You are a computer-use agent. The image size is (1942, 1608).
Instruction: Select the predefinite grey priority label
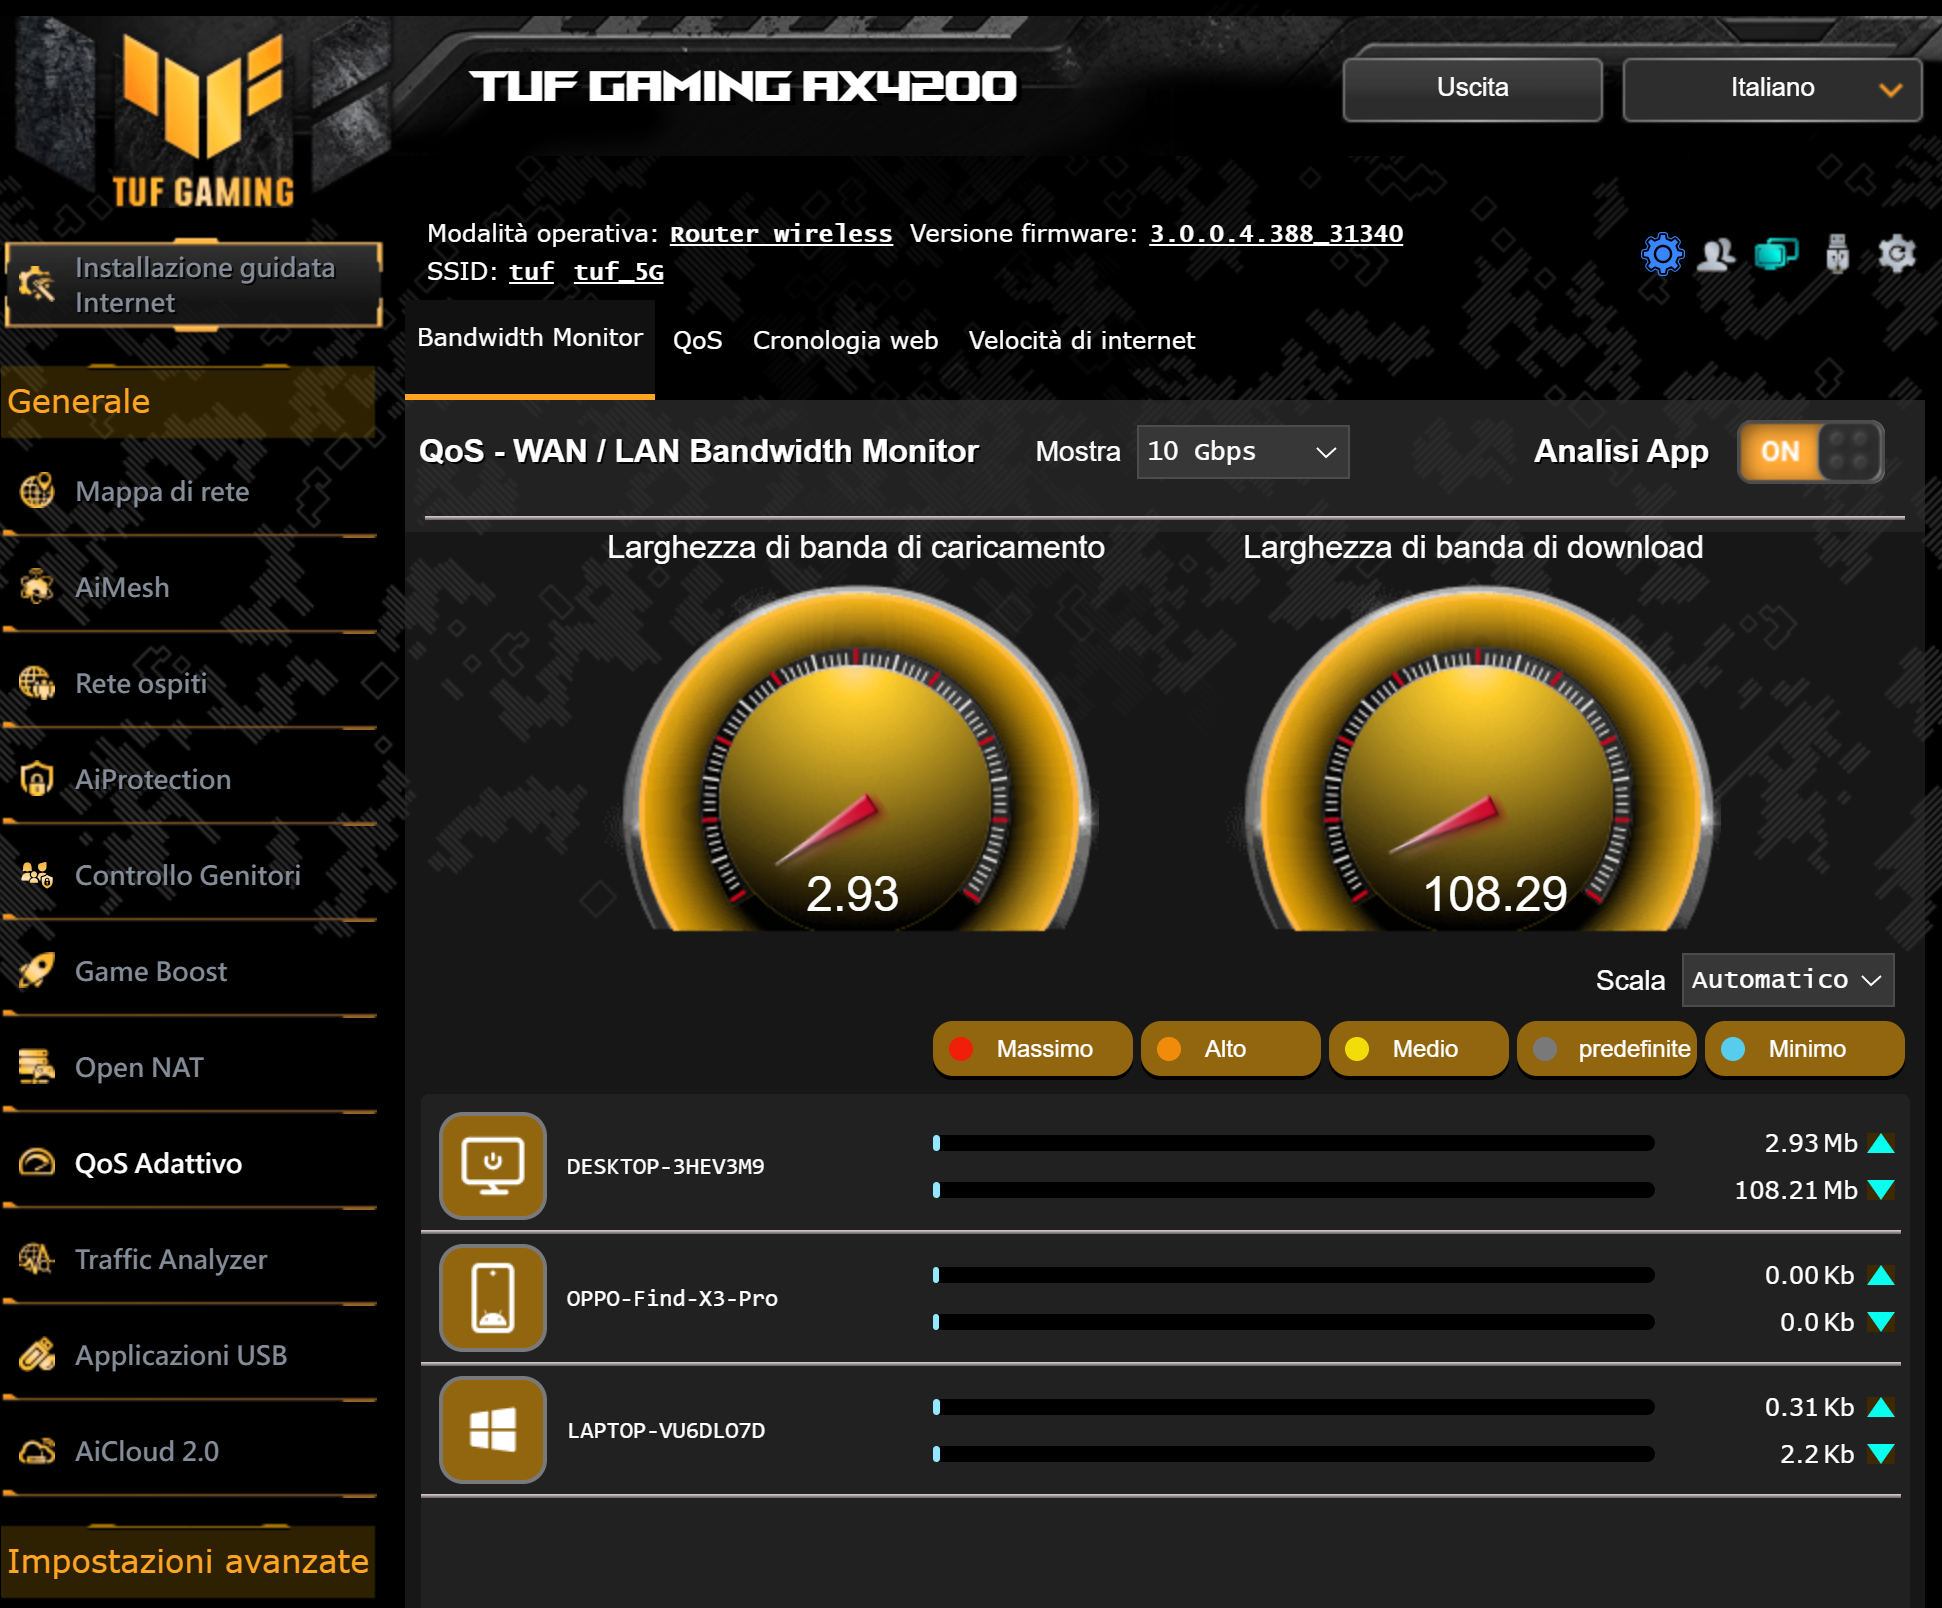(x=1606, y=1049)
